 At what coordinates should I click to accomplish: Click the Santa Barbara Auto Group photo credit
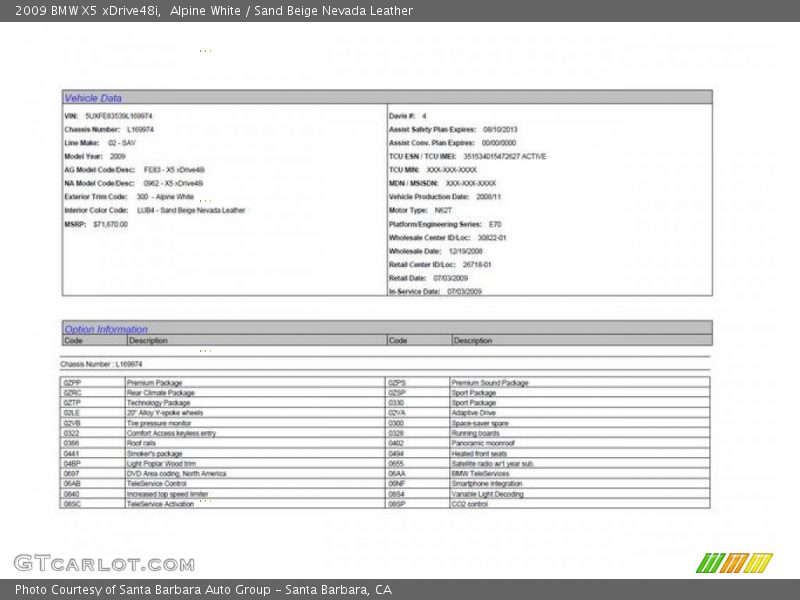tap(203, 590)
